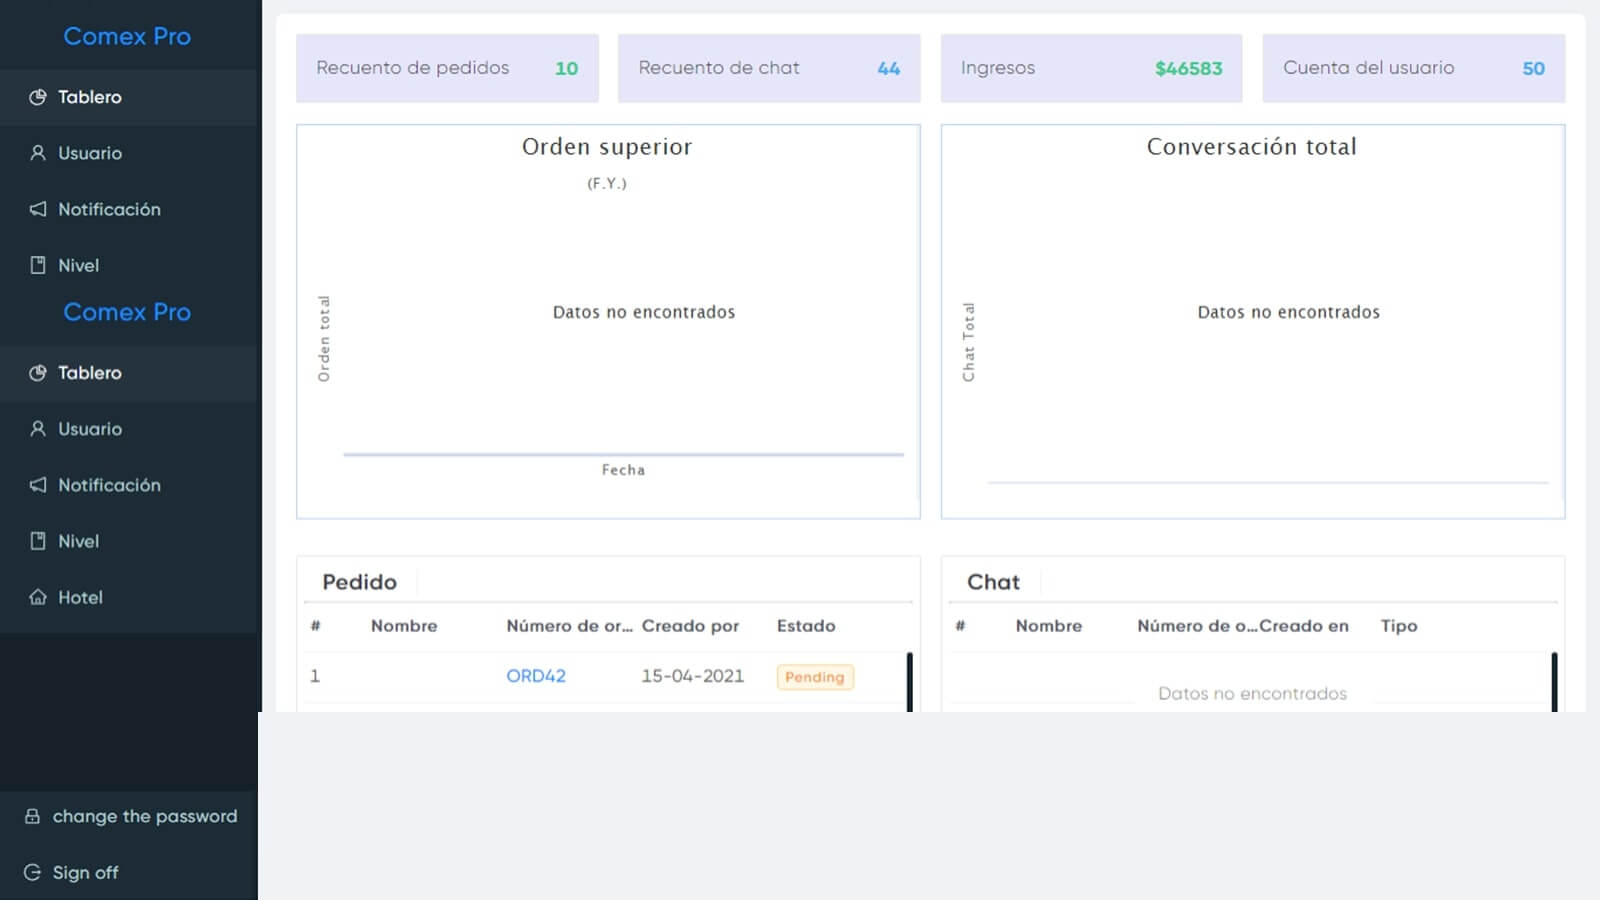This screenshot has height=900, width=1600.
Task: Click the Pedido table scrollbar
Action: (909, 682)
